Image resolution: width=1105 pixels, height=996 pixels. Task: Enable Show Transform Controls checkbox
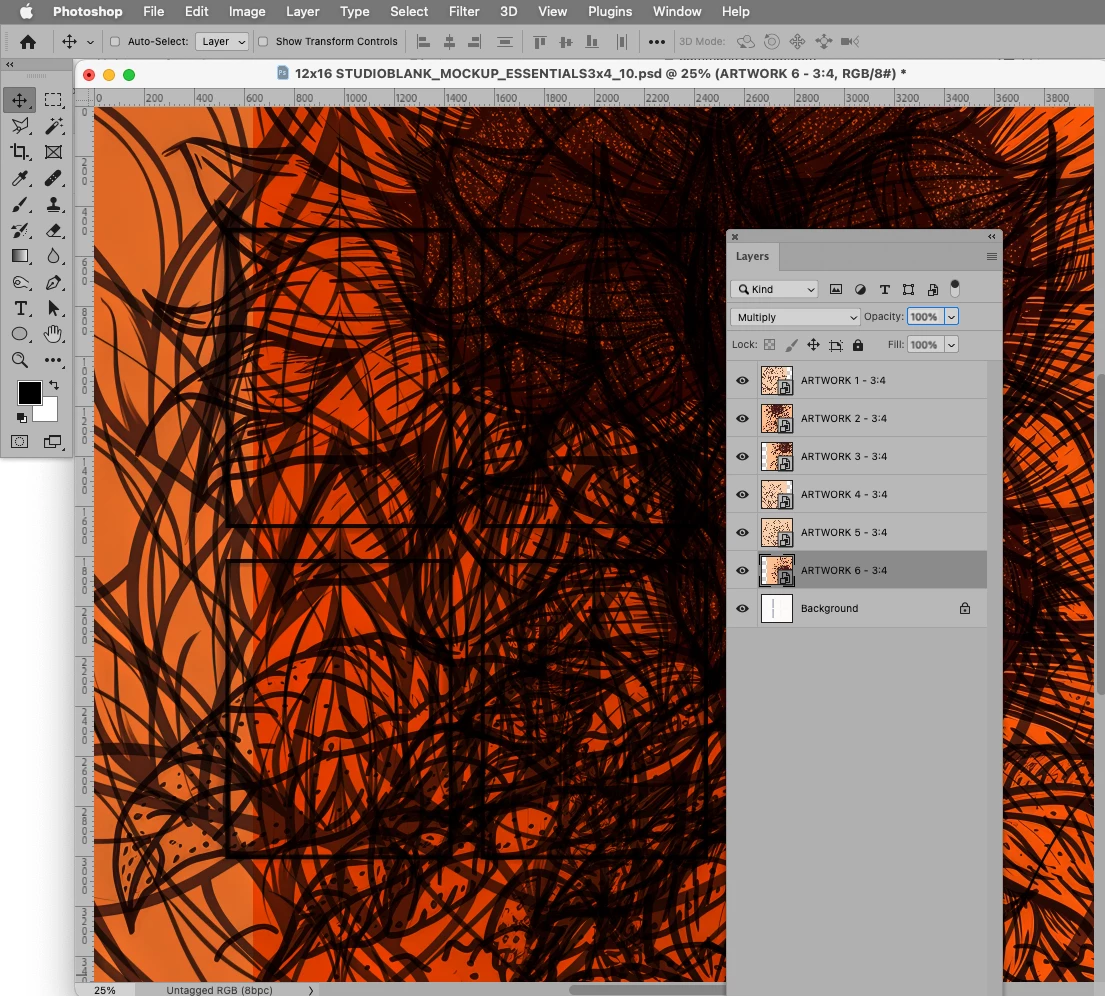click(263, 42)
